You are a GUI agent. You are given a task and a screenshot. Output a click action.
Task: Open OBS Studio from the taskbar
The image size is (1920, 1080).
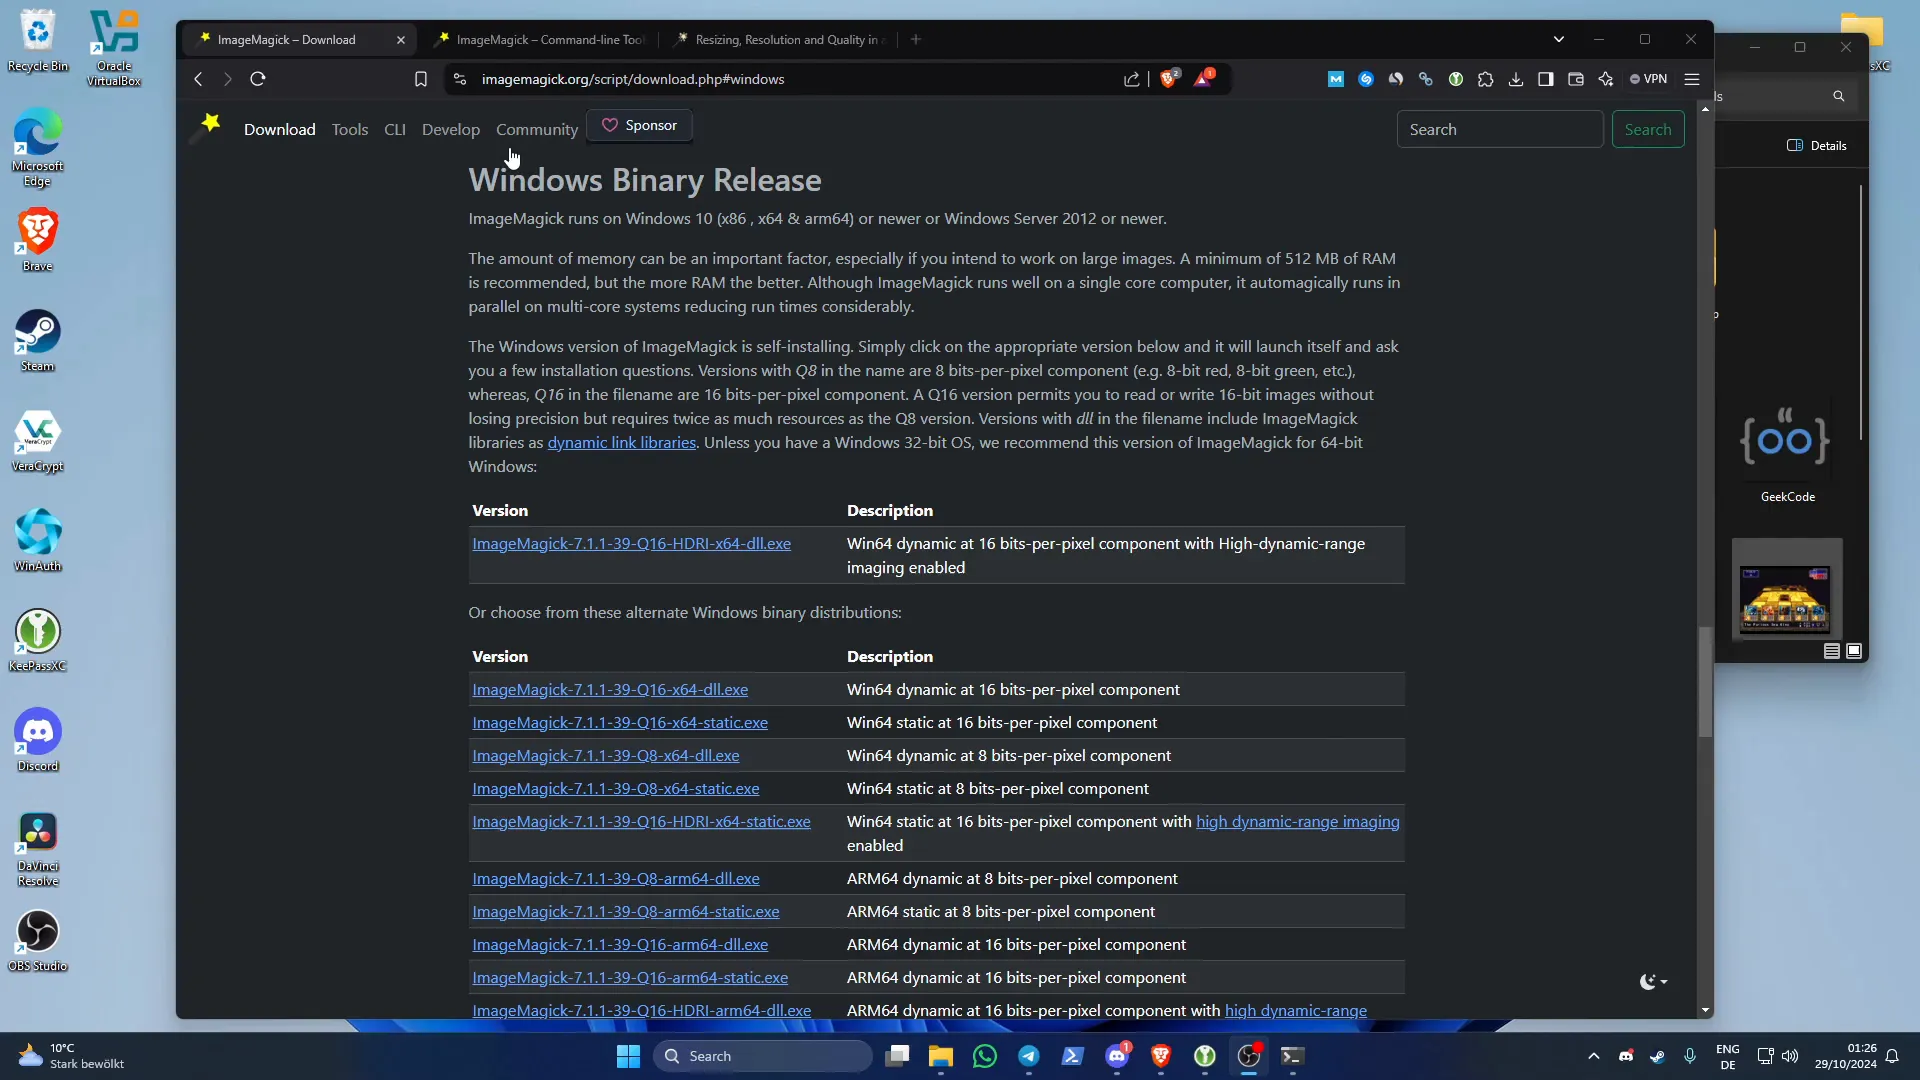[1249, 1056]
